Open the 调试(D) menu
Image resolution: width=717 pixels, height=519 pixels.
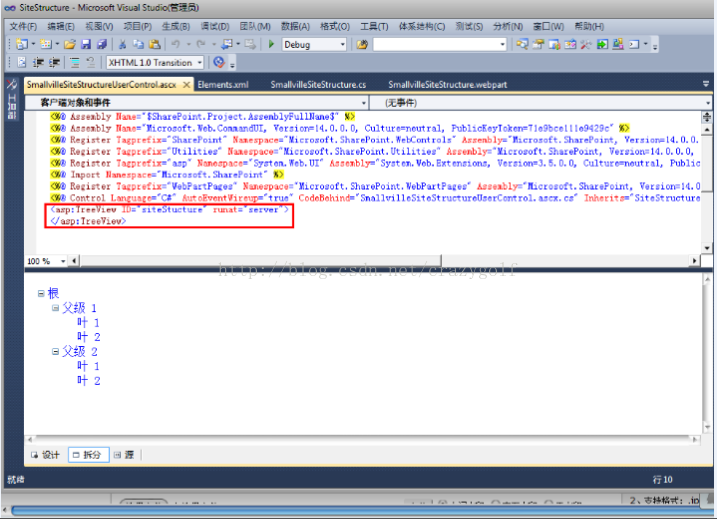coord(215,27)
